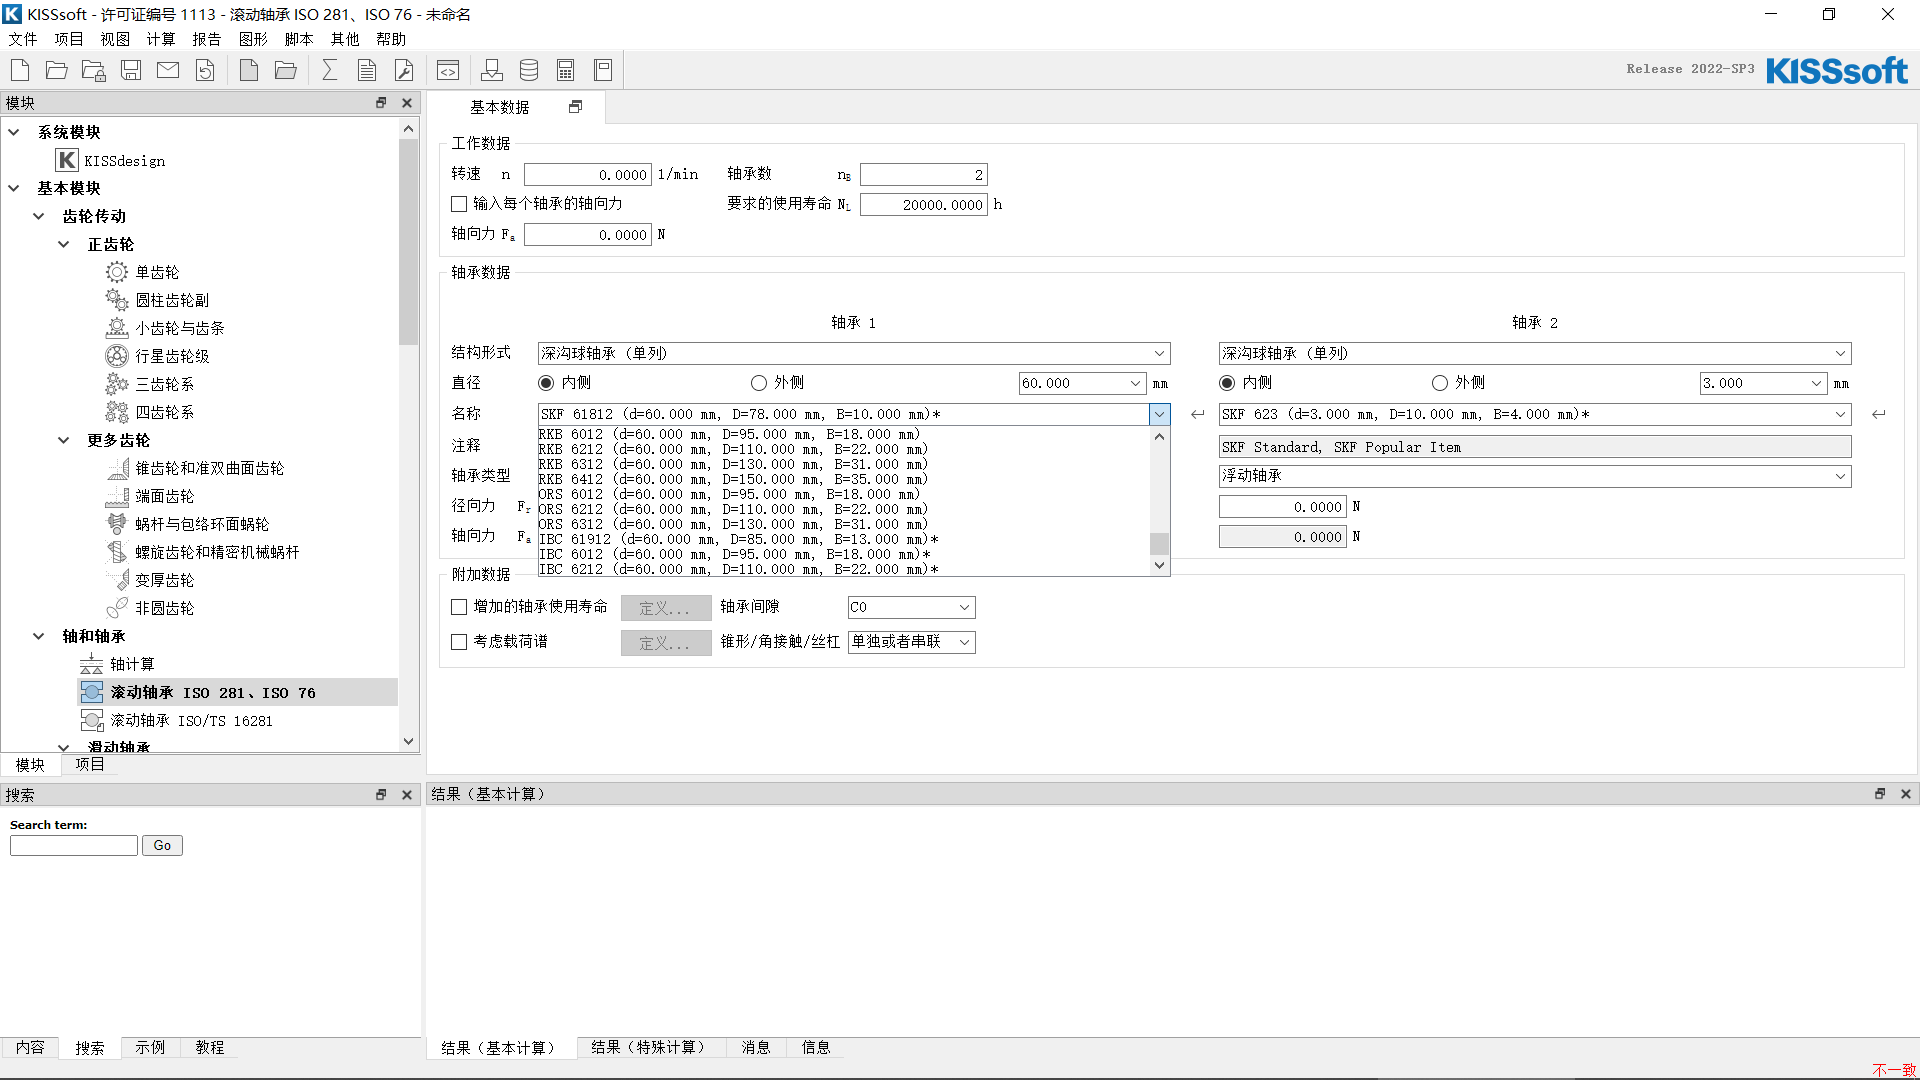Collapse the 齿轮传动 tree node
The height and width of the screenshot is (1080, 1920).
click(x=39, y=216)
